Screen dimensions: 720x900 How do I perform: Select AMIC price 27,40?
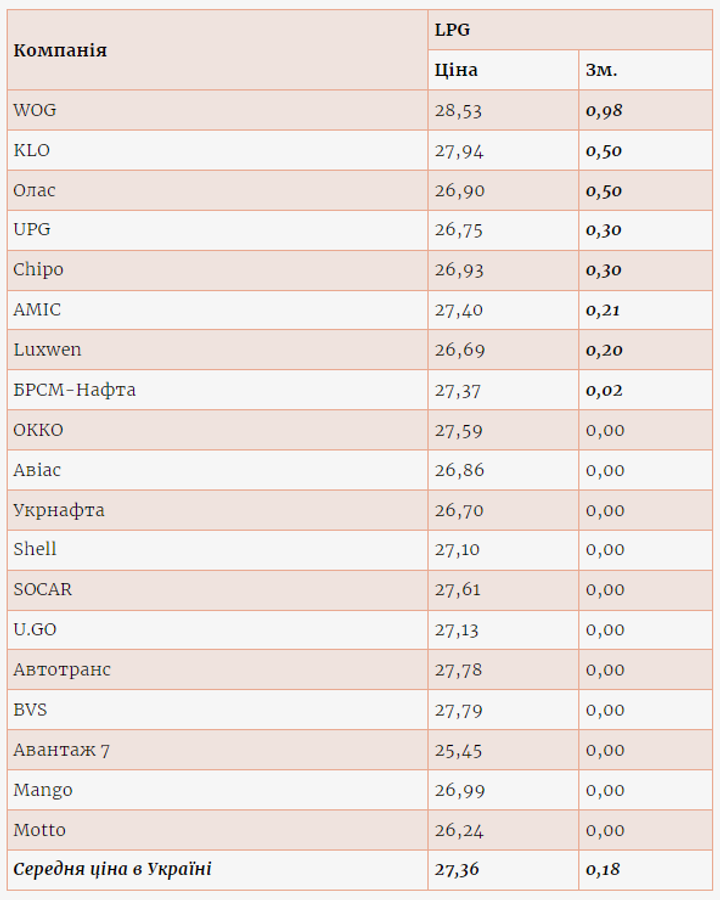pos(458,310)
